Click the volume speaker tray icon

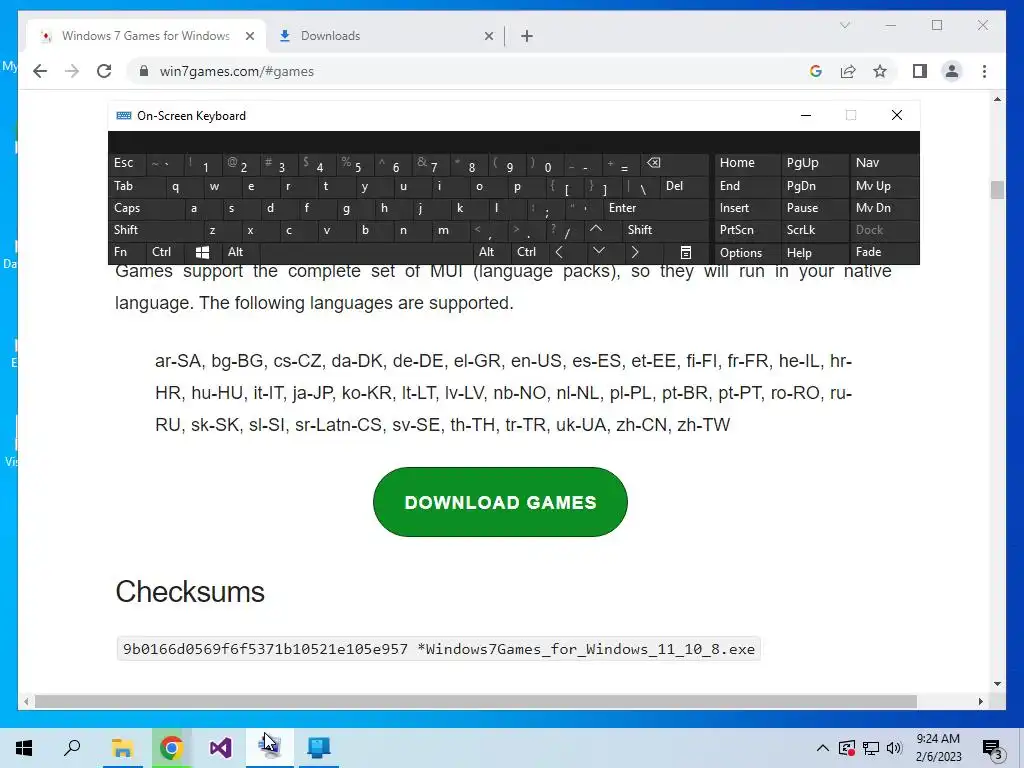pos(895,748)
